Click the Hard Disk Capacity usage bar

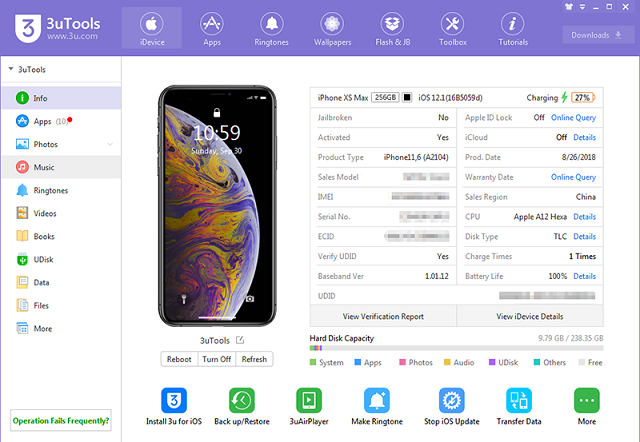click(456, 349)
